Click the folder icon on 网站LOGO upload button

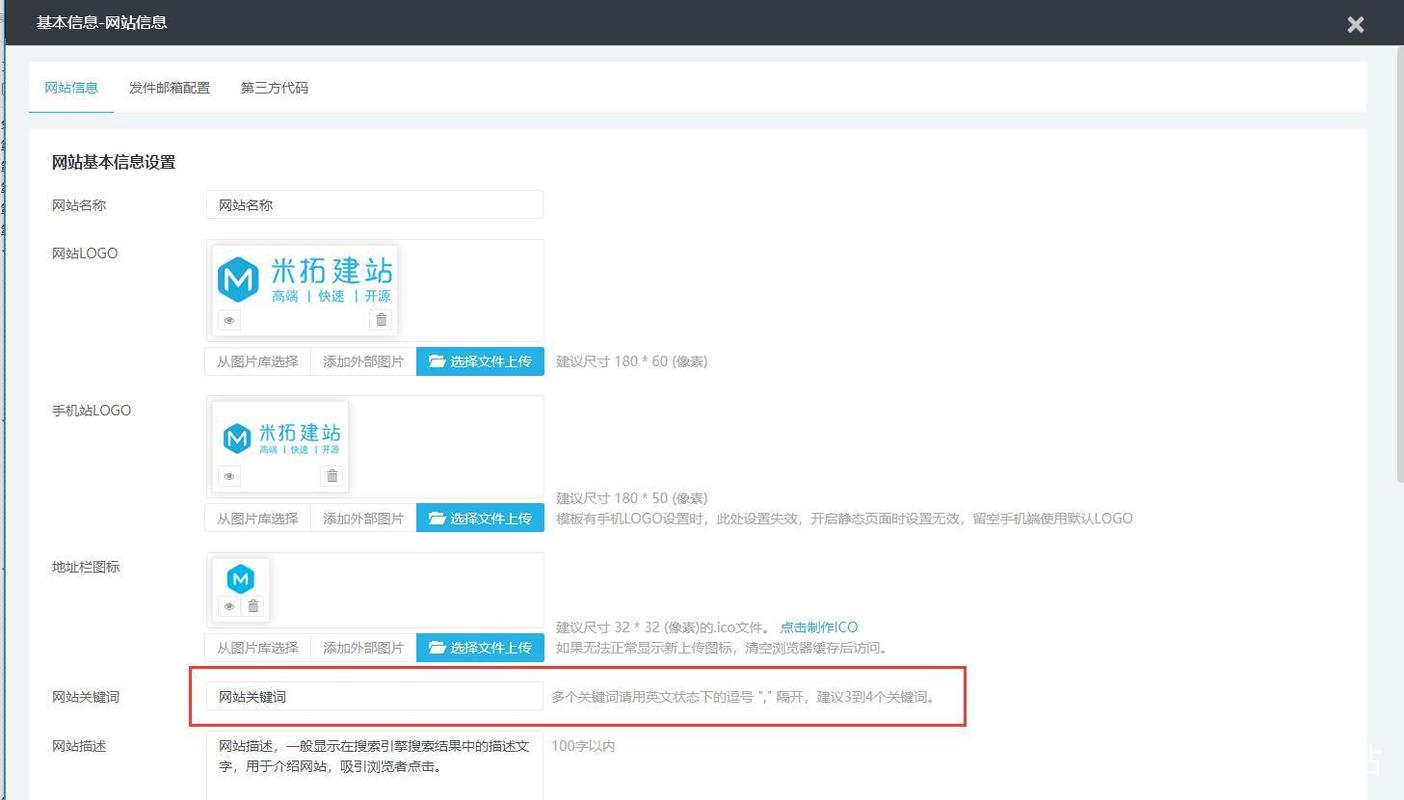tap(437, 361)
